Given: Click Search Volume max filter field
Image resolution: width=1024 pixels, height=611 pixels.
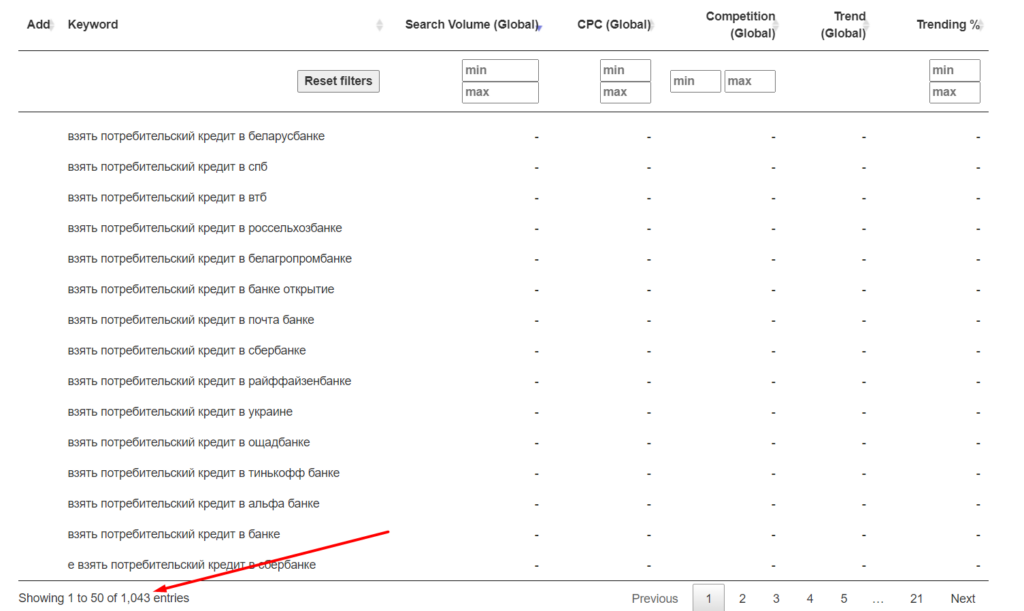Looking at the screenshot, I should coord(500,92).
